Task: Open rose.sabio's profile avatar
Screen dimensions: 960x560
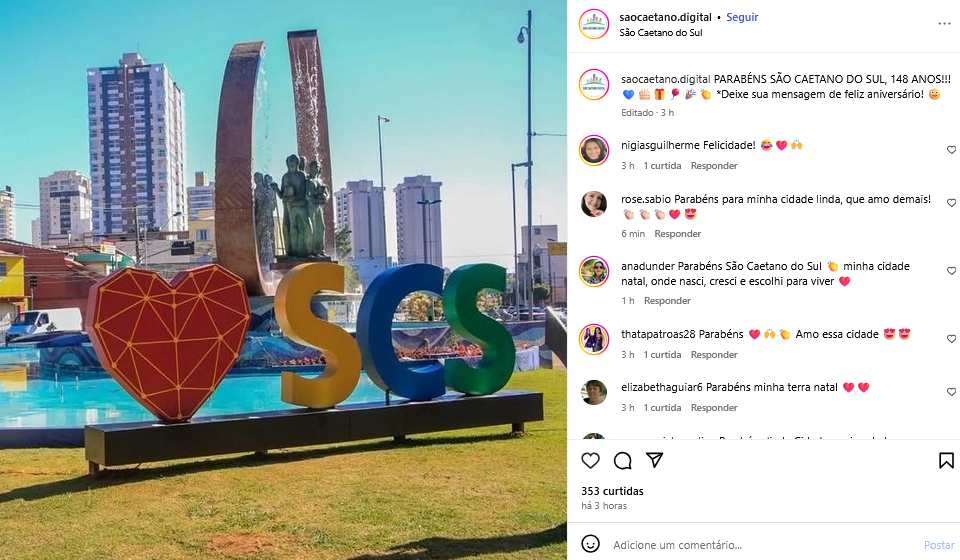Action: click(x=594, y=204)
